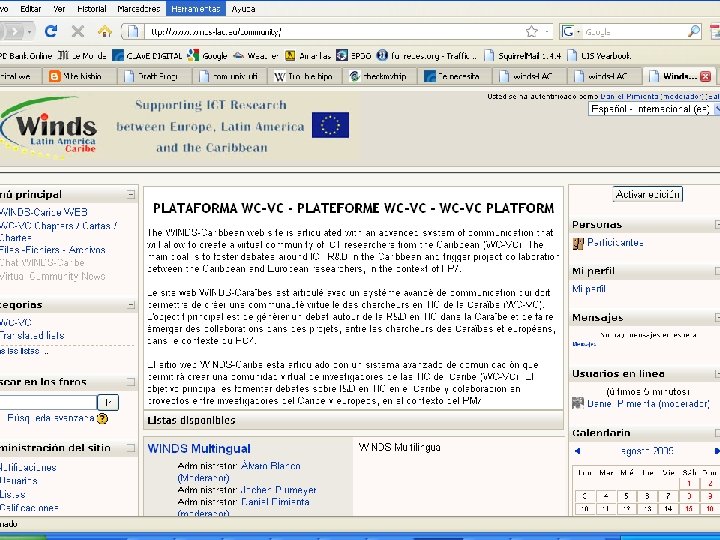Collapse the Menú principal block
This screenshot has height=540, width=720.
131,194
